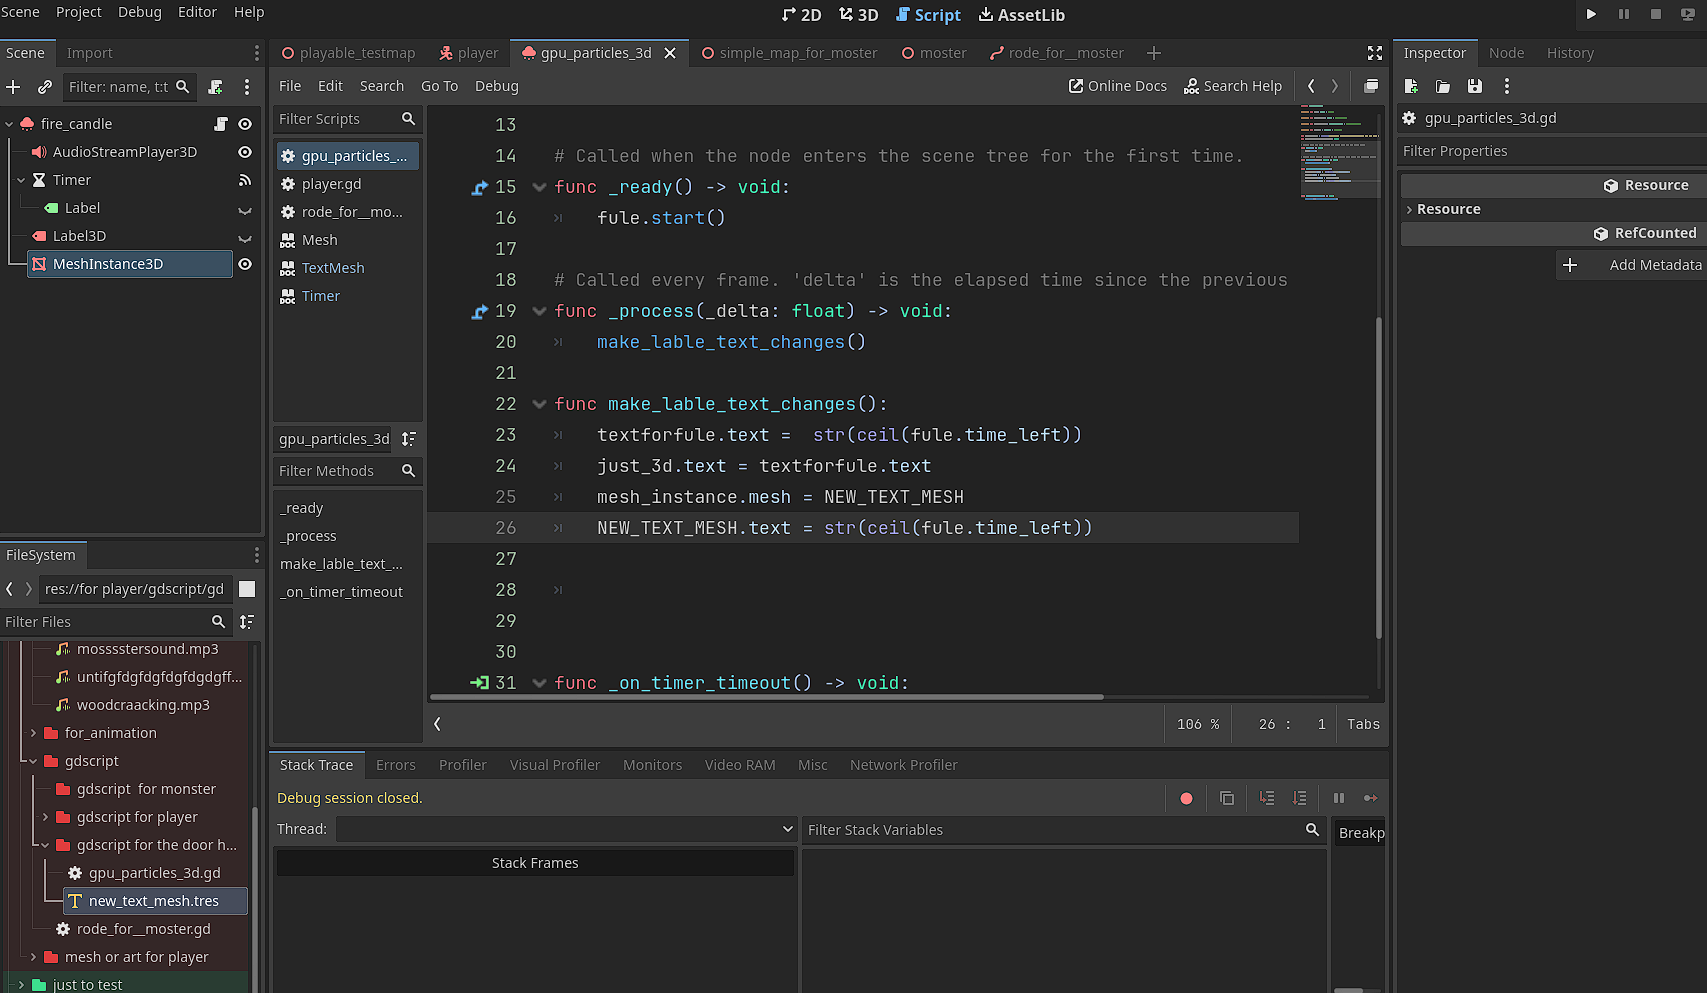This screenshot has width=1707, height=993.
Task: Switch to the Errors debugger tab
Action: click(396, 765)
